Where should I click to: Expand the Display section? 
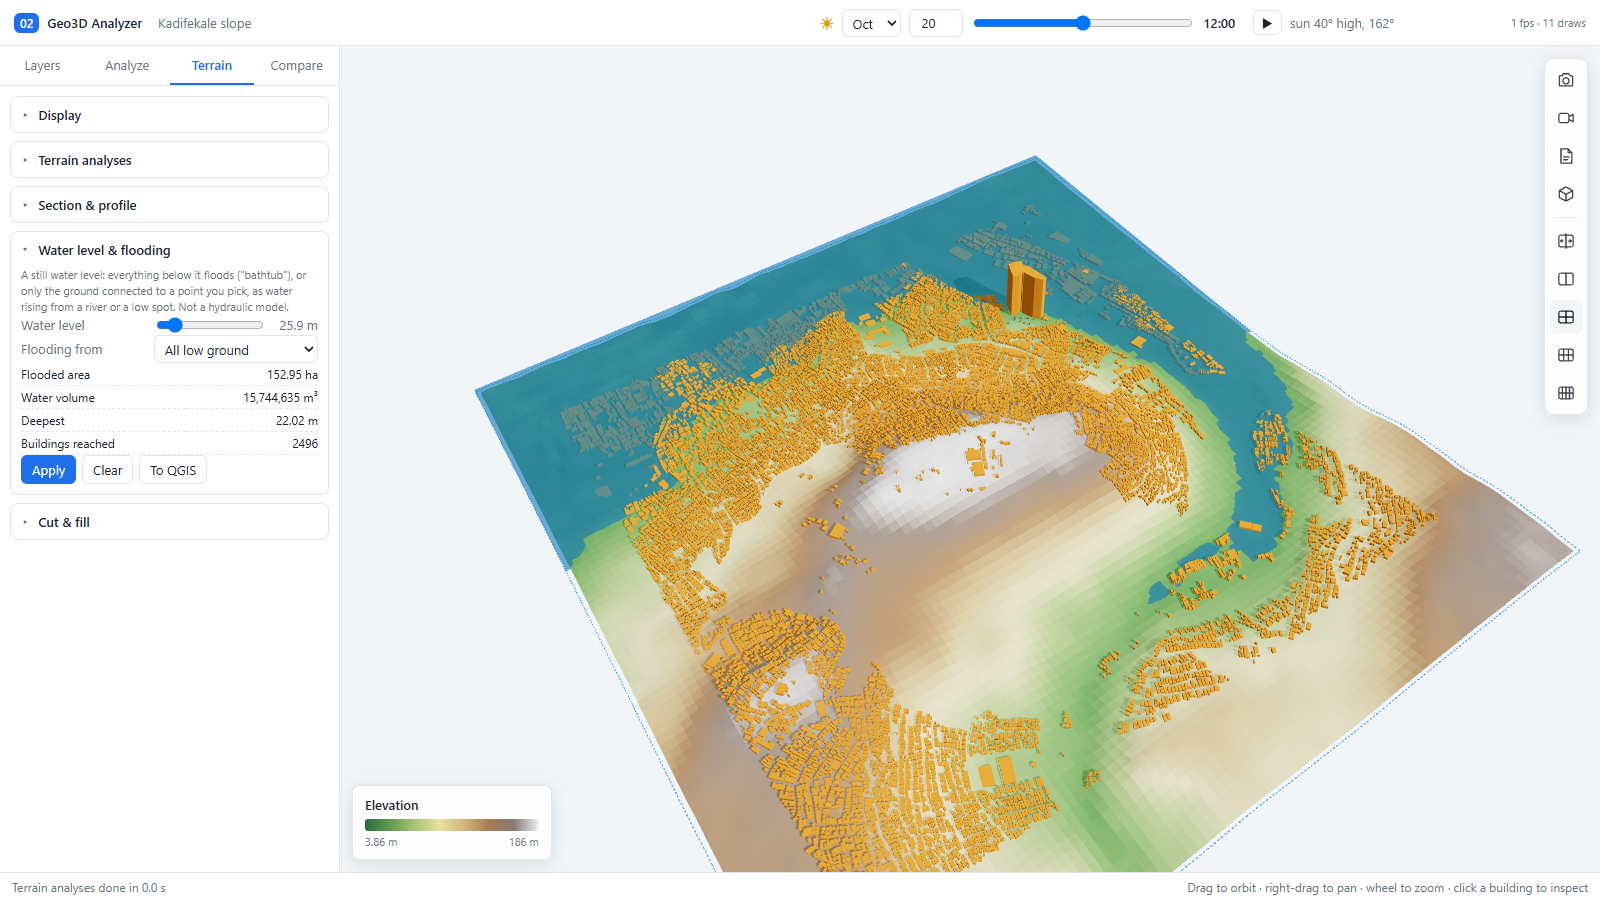169,115
